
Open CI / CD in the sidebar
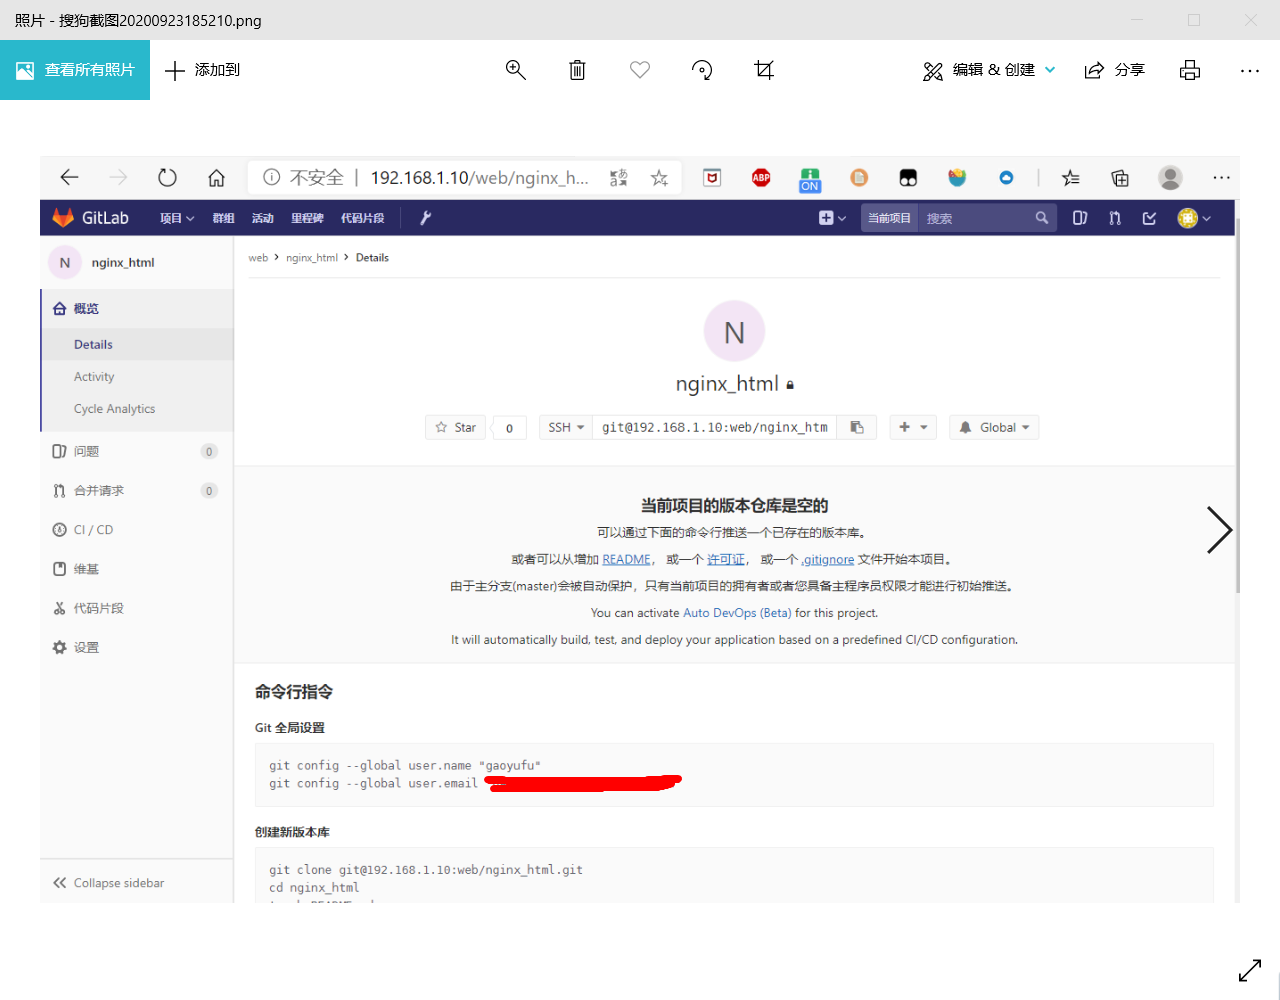pos(137,530)
